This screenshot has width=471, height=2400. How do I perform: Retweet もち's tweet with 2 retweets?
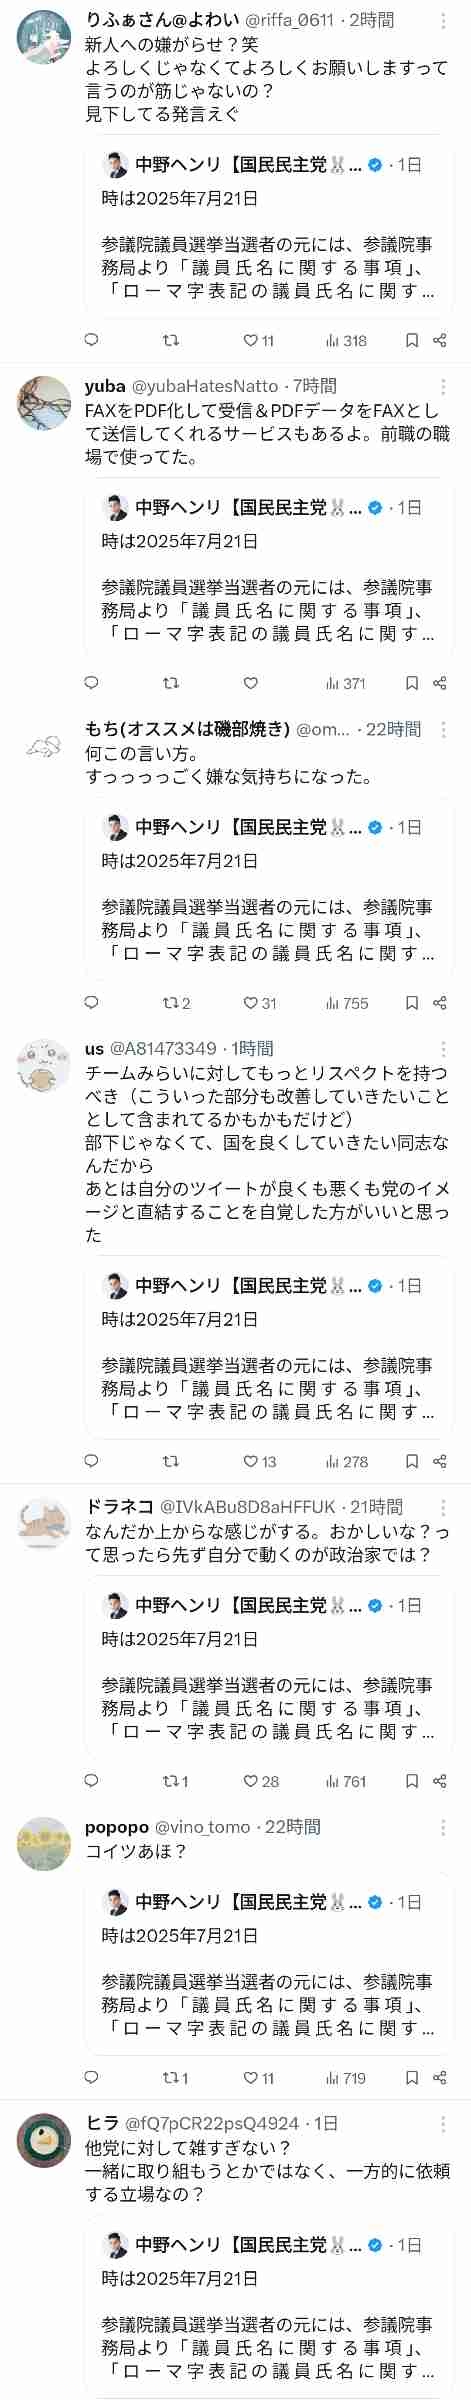176,1003
